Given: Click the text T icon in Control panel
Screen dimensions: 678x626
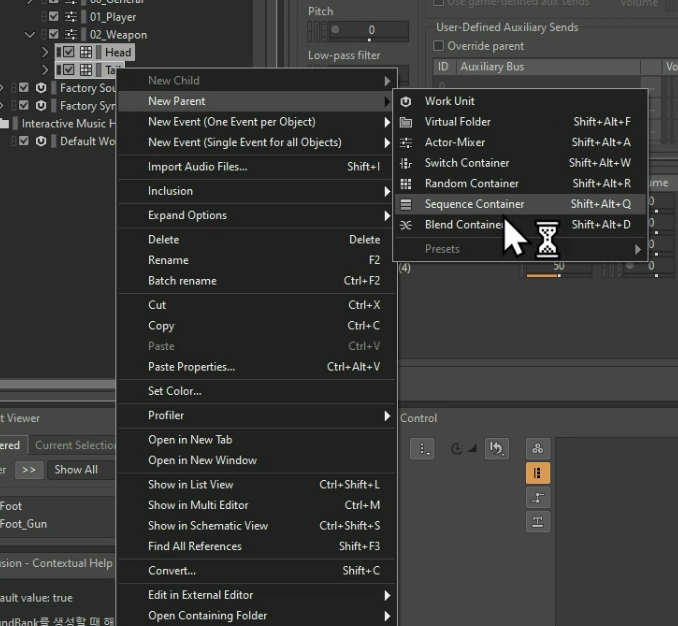Looking at the screenshot, I should [x=537, y=521].
